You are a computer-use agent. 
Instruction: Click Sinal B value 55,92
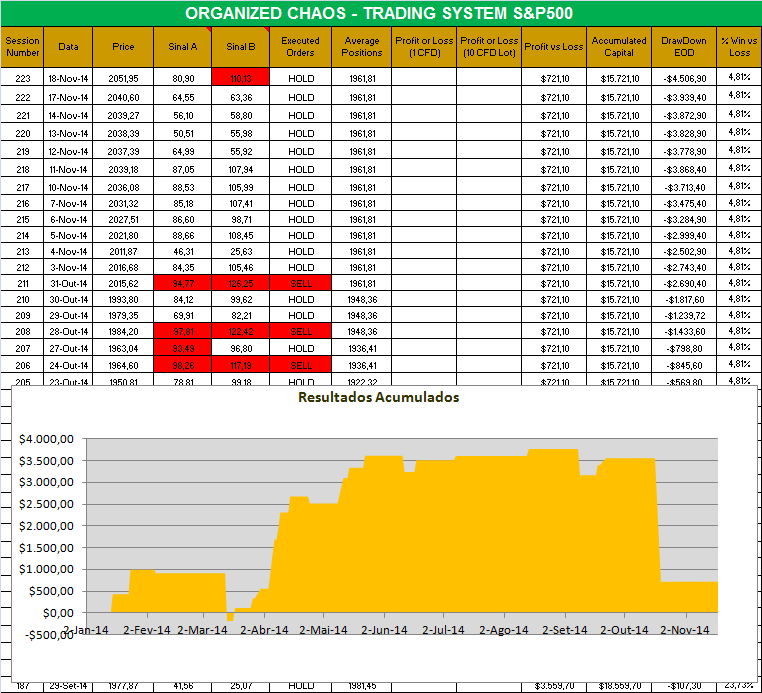tap(241, 152)
